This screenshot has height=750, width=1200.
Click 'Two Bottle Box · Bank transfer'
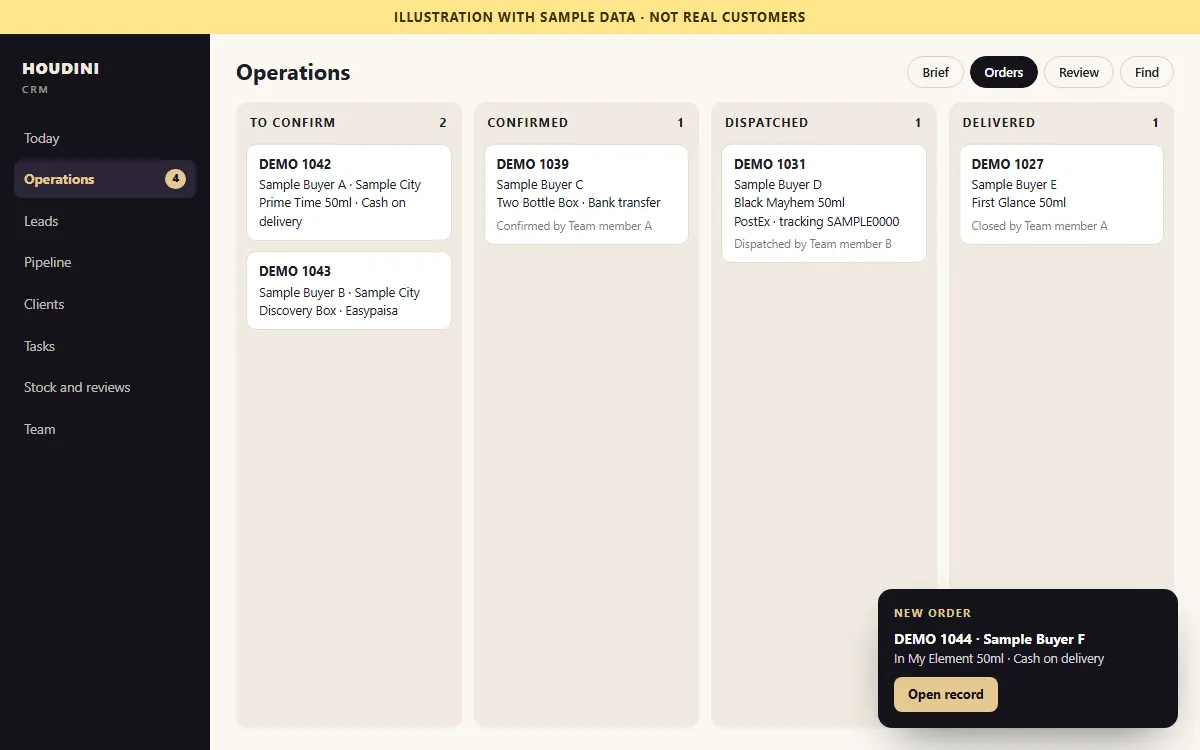pyautogui.click(x=578, y=203)
